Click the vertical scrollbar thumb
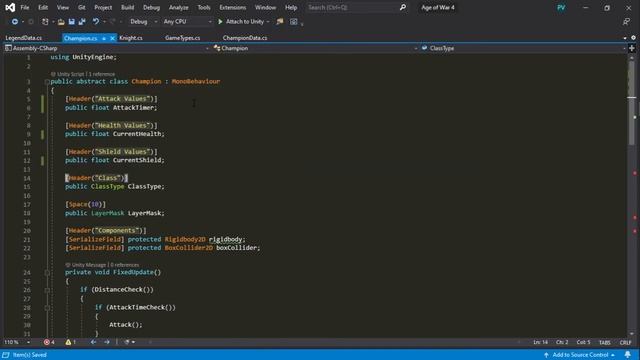 tap(632, 104)
